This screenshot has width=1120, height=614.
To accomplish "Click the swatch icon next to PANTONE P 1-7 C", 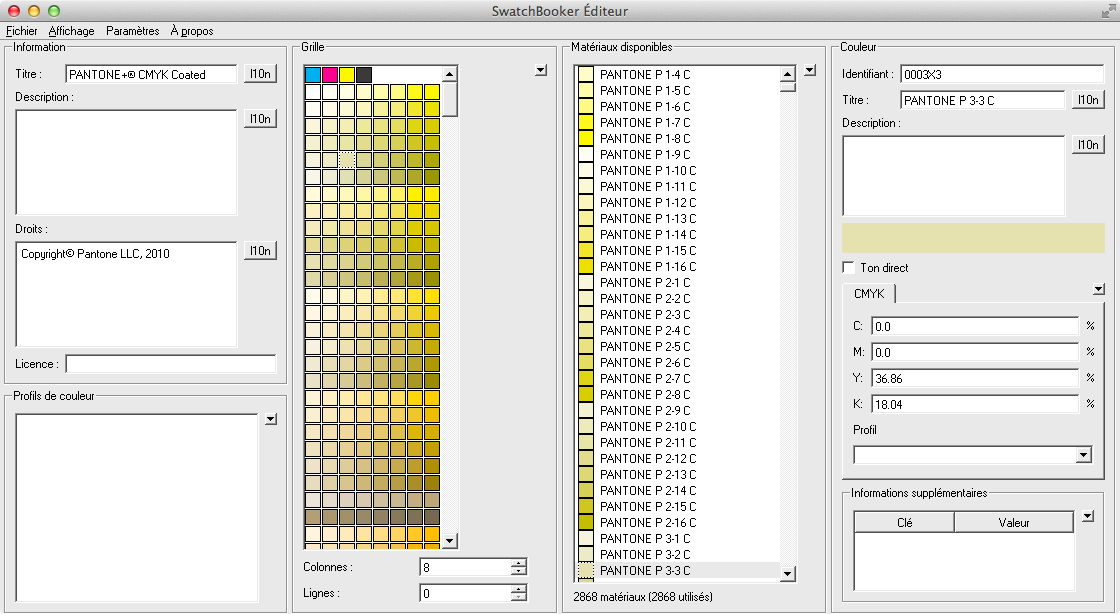I will (586, 123).
